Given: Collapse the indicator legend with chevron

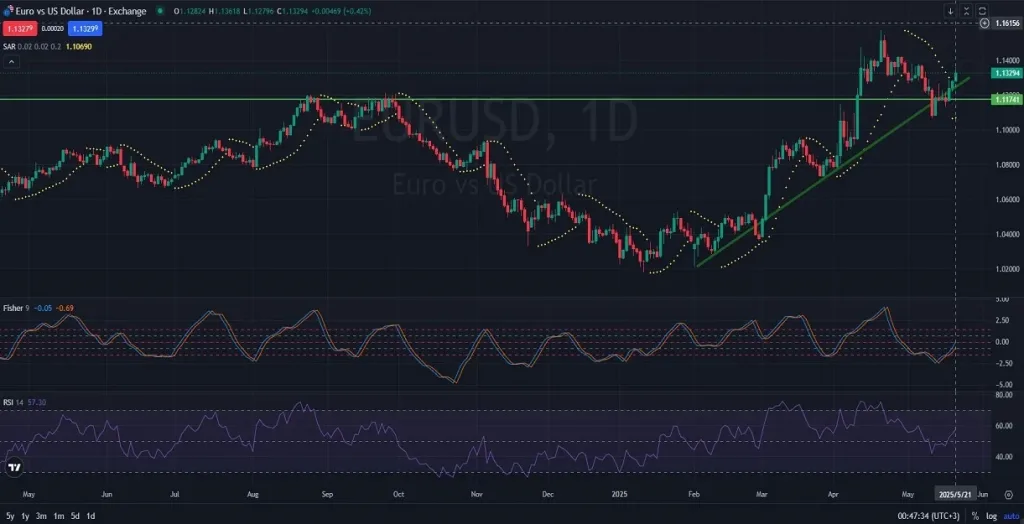Looking at the screenshot, I should (11, 62).
